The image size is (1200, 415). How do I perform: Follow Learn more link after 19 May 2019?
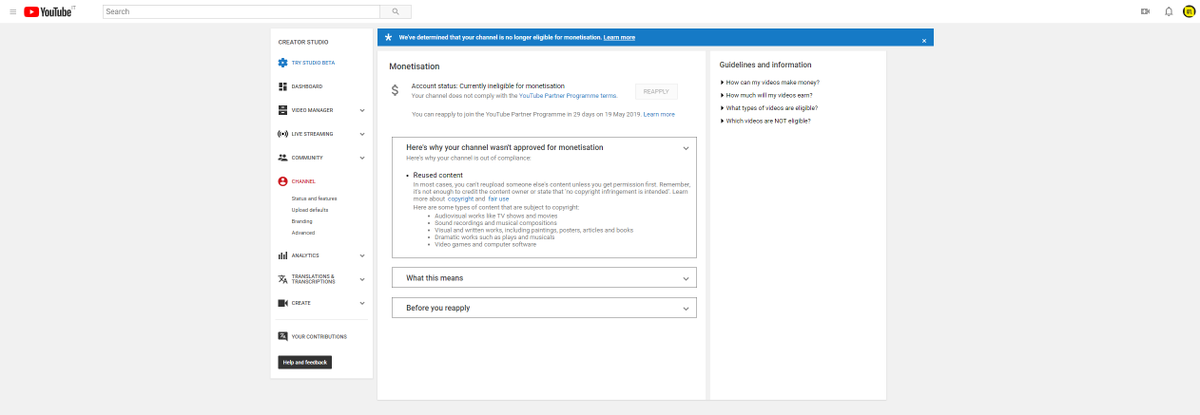[x=659, y=115]
